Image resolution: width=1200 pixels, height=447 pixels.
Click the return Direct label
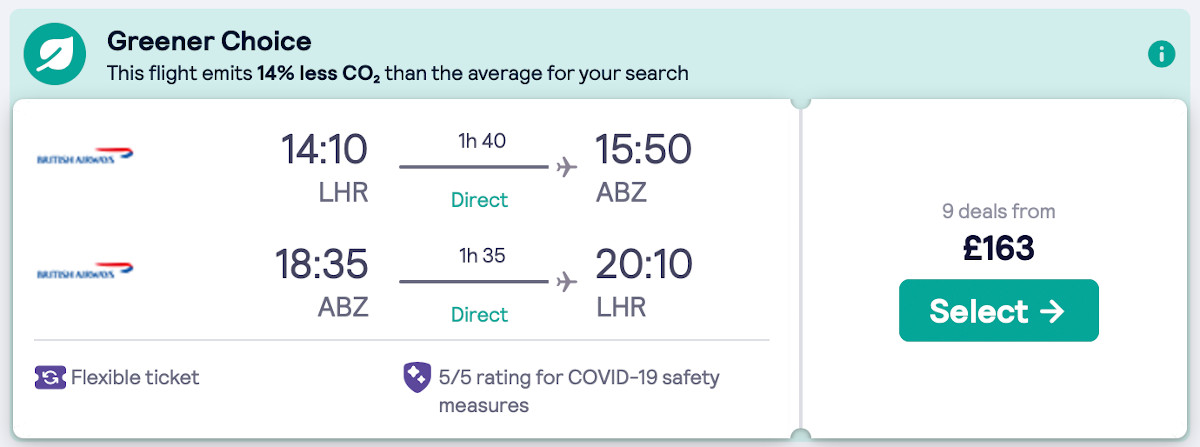click(479, 314)
